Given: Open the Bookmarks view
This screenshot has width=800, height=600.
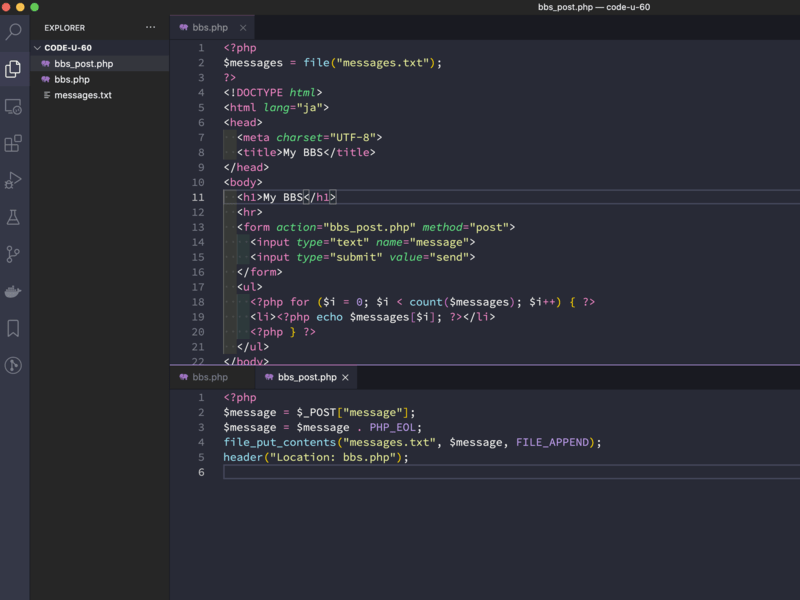Looking at the screenshot, I should click(x=14, y=328).
